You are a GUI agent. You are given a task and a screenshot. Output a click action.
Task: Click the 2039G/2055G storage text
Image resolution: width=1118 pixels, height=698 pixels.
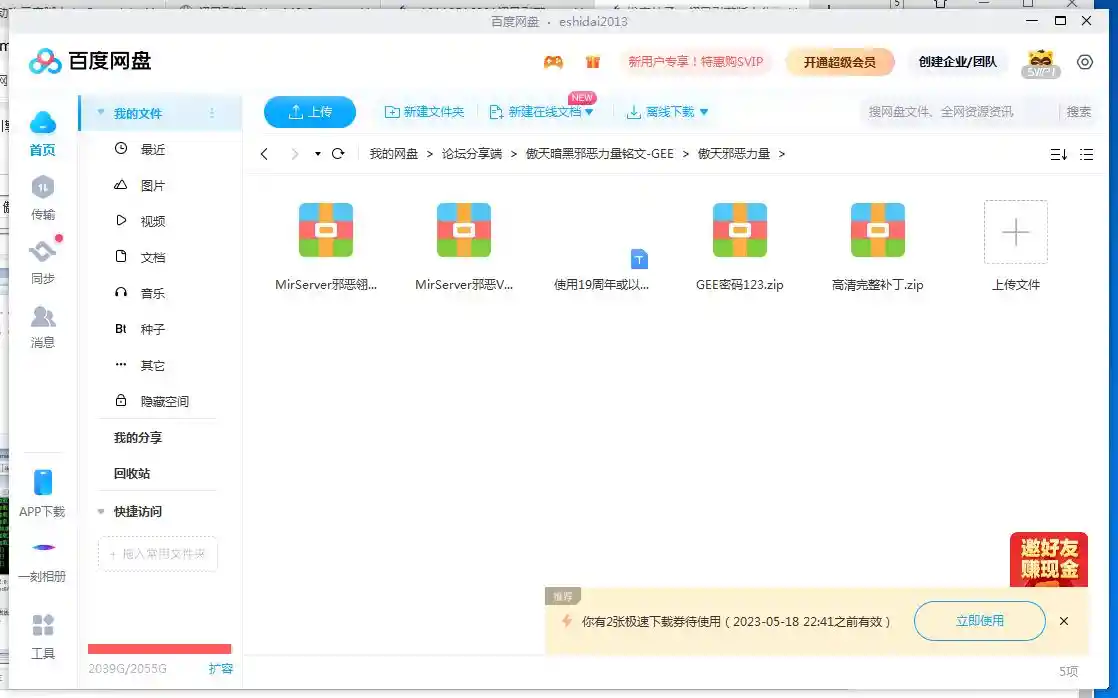click(x=128, y=669)
